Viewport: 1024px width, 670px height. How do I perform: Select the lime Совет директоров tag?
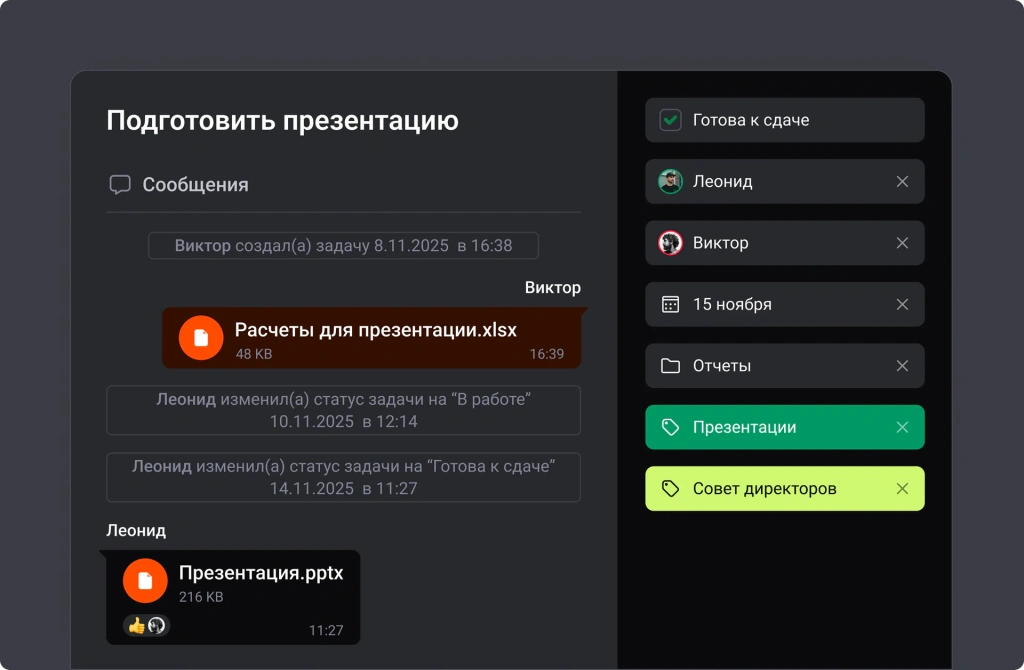(x=785, y=488)
